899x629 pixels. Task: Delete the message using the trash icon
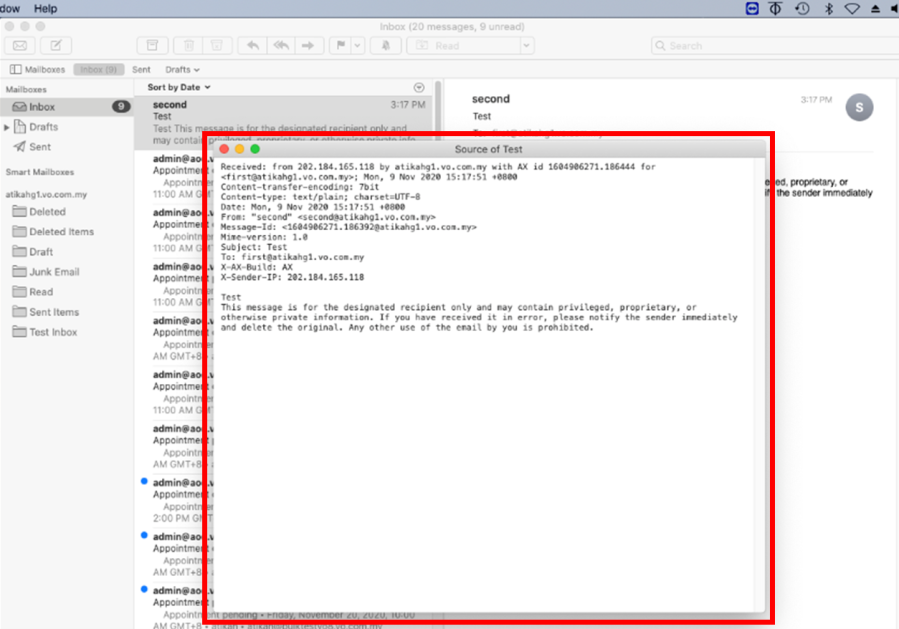(186, 46)
